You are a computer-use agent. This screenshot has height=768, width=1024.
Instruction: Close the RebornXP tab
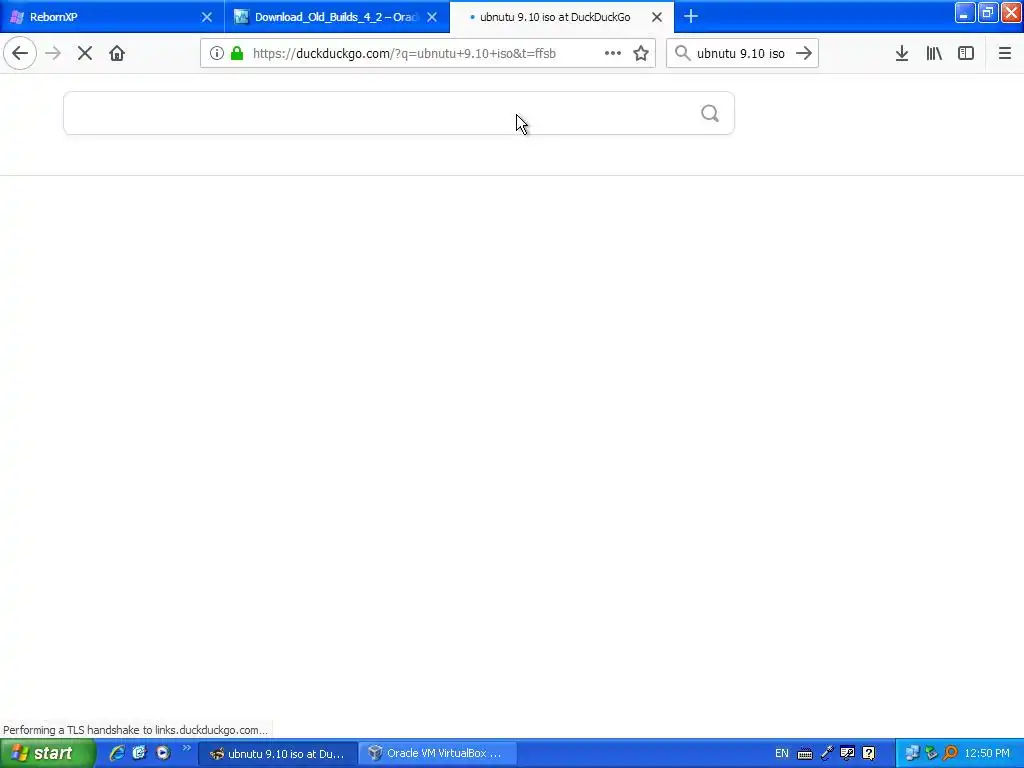[x=207, y=17]
